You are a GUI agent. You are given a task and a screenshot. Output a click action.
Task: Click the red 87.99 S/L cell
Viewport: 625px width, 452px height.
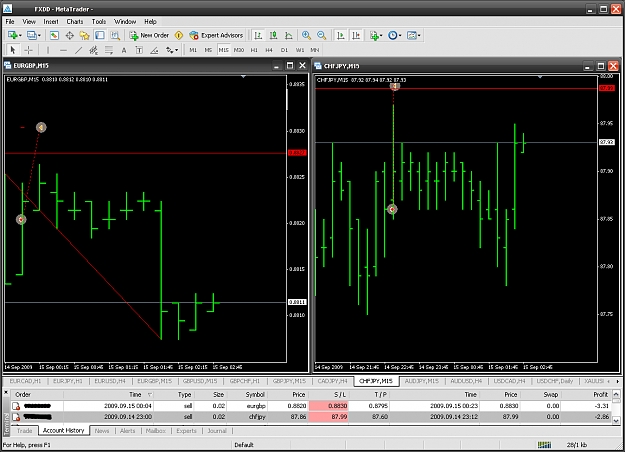(328, 417)
